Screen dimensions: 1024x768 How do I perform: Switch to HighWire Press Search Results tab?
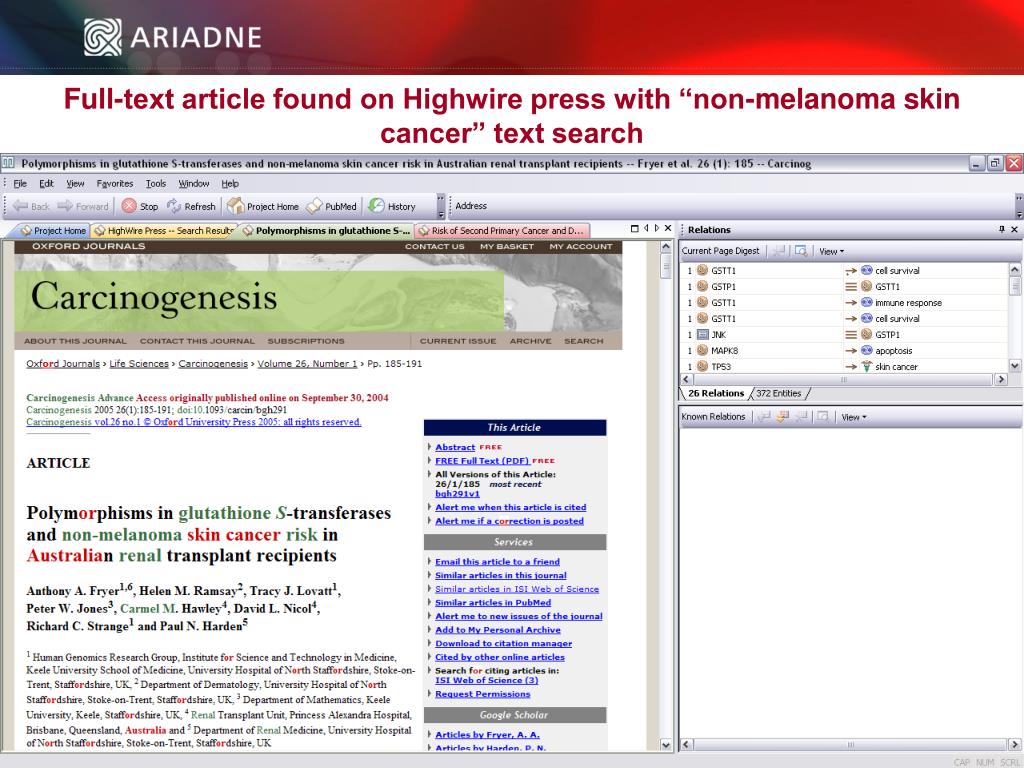click(x=163, y=231)
